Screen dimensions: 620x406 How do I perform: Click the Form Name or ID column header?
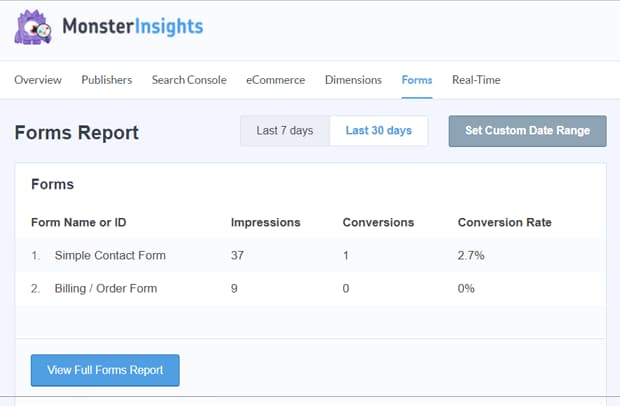click(x=79, y=223)
